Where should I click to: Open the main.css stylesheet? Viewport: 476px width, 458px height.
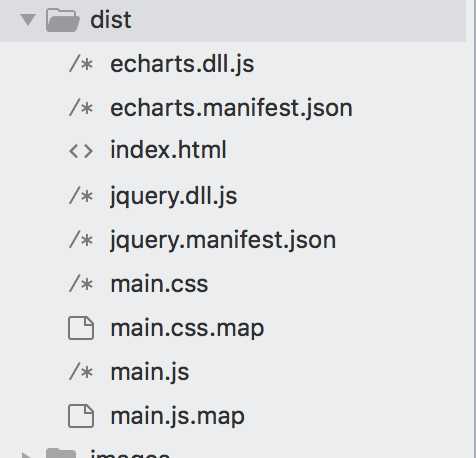pos(159,284)
